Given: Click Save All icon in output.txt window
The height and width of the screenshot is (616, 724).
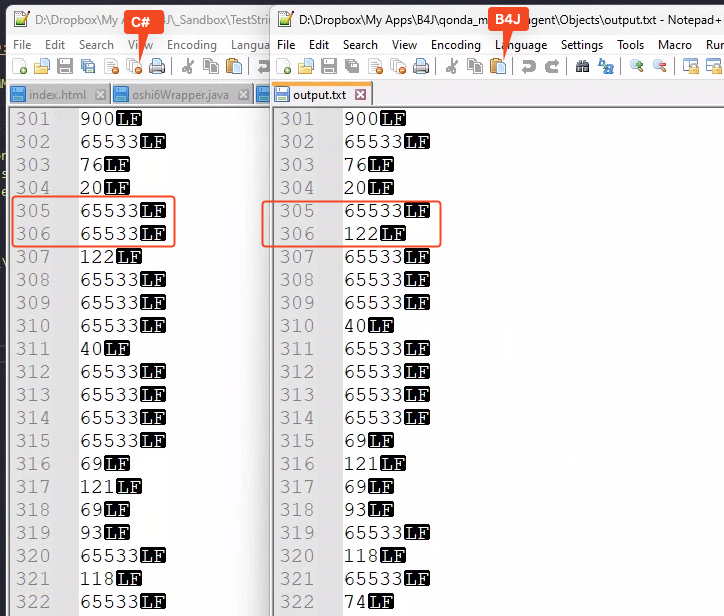Looking at the screenshot, I should (352, 66).
